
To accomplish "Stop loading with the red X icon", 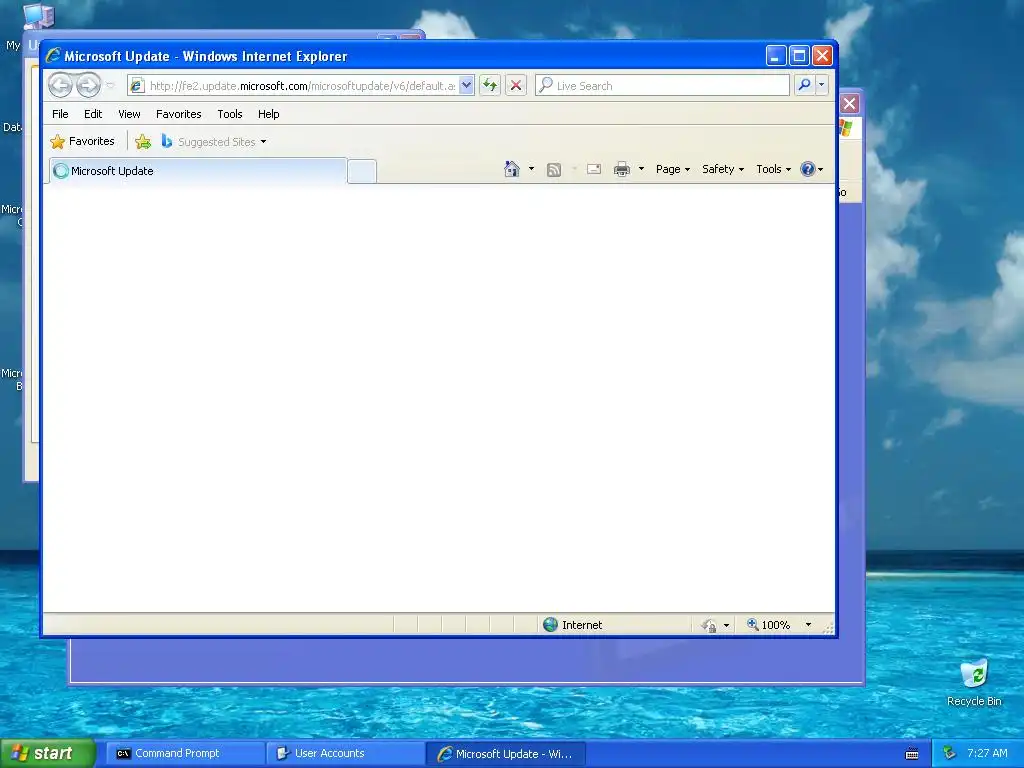I will (x=516, y=86).
